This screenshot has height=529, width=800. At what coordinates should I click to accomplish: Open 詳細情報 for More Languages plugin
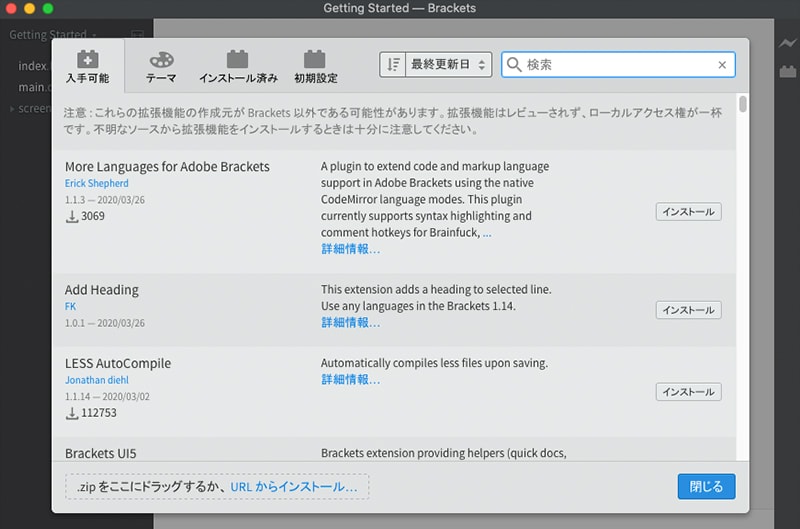350,249
